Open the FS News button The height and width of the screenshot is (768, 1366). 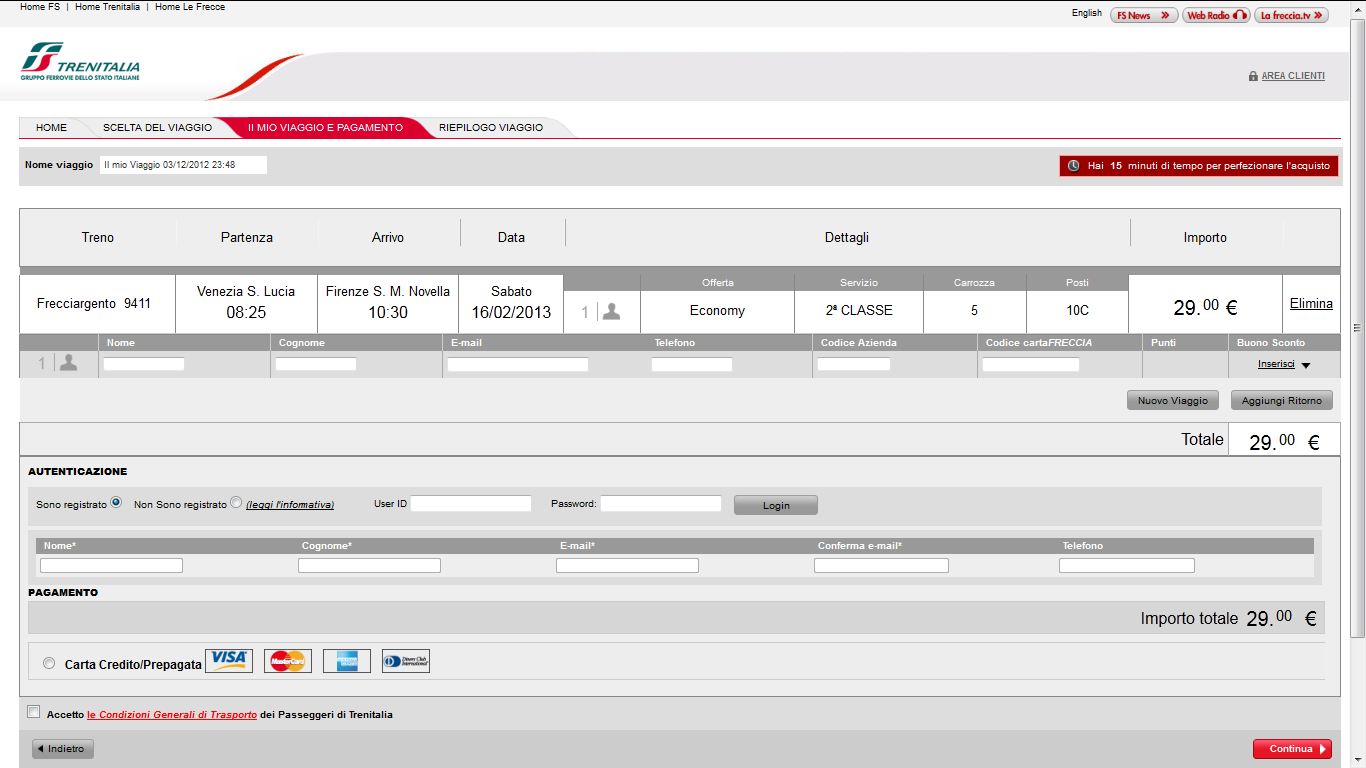[1144, 15]
